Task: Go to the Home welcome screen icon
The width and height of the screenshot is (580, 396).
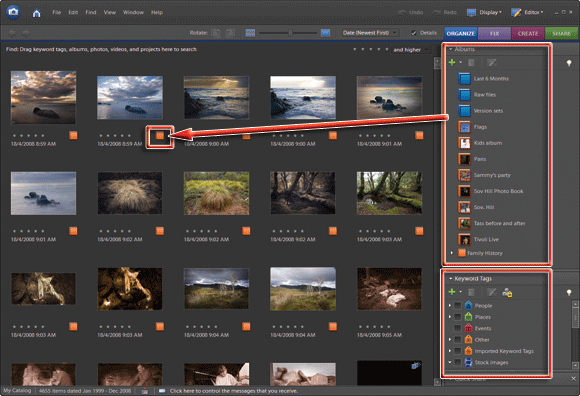Action: tap(36, 13)
